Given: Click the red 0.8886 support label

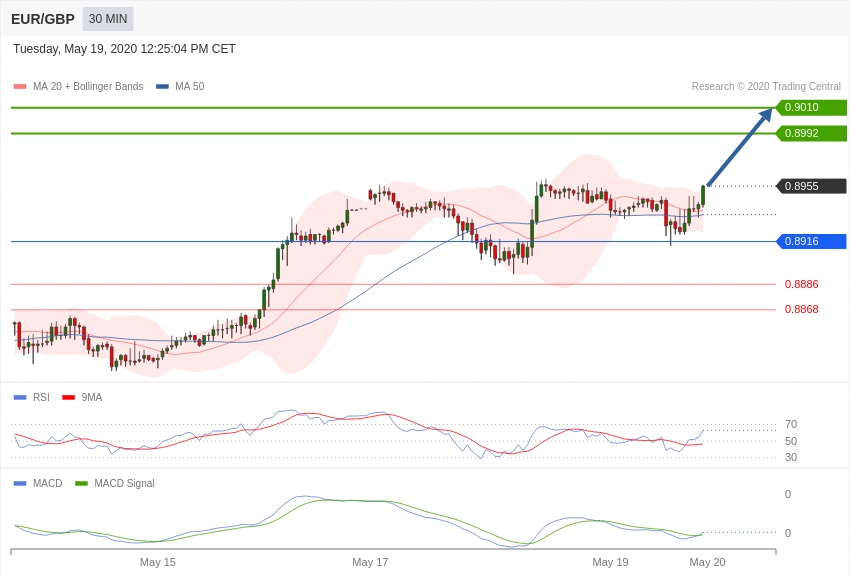Looking at the screenshot, I should tap(801, 284).
